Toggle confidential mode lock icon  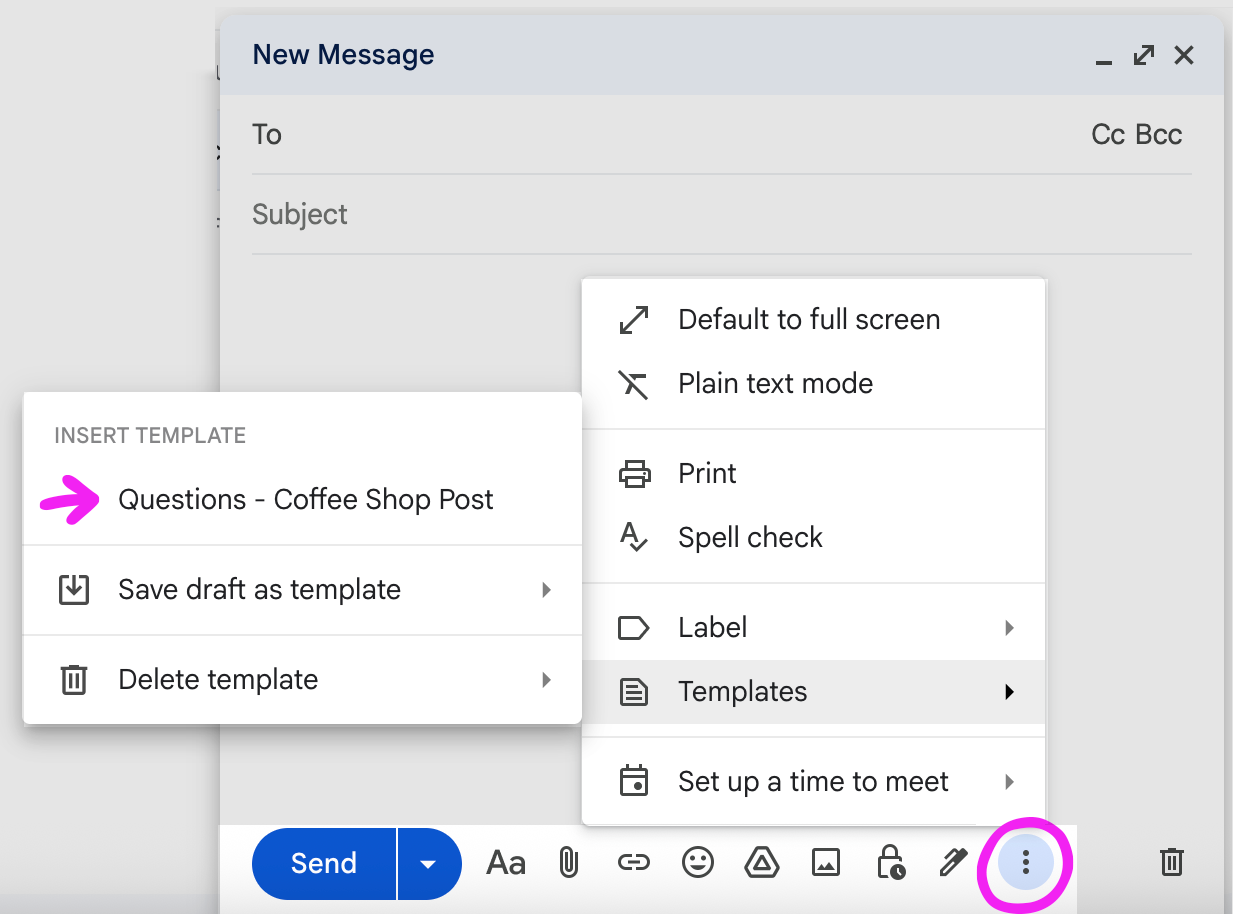[x=890, y=862]
